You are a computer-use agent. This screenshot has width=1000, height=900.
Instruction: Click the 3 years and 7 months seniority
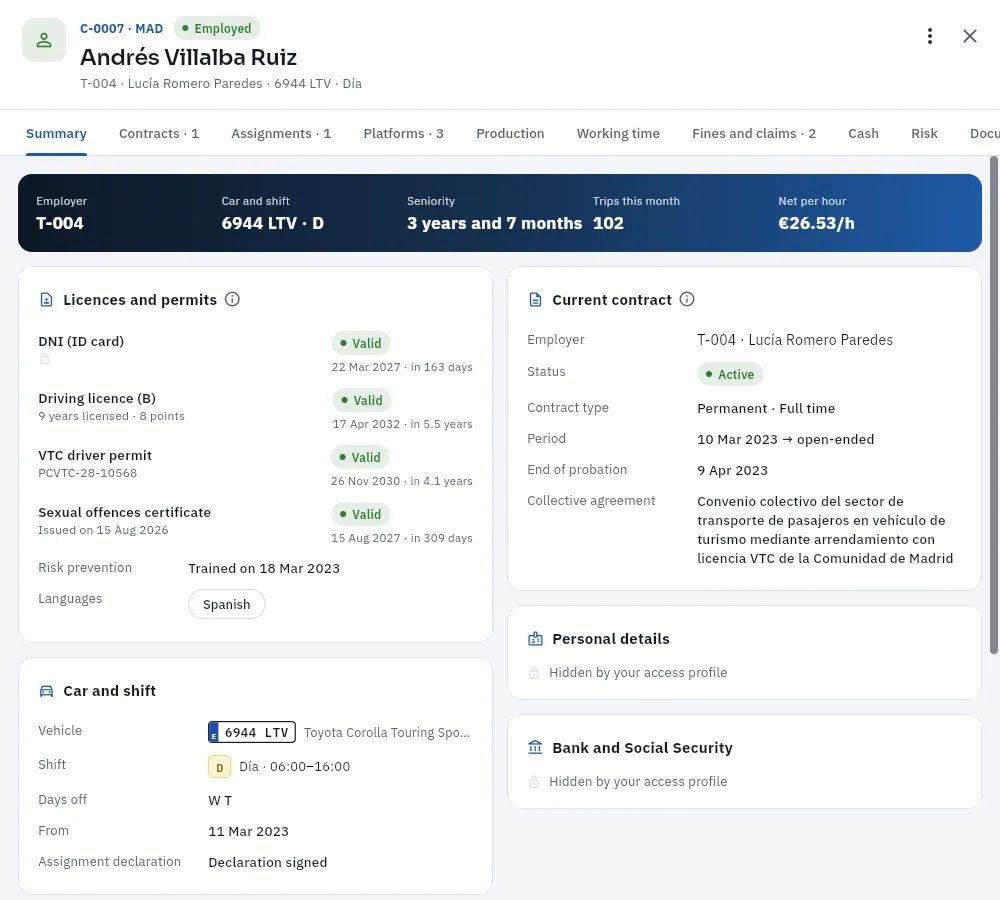(x=494, y=223)
